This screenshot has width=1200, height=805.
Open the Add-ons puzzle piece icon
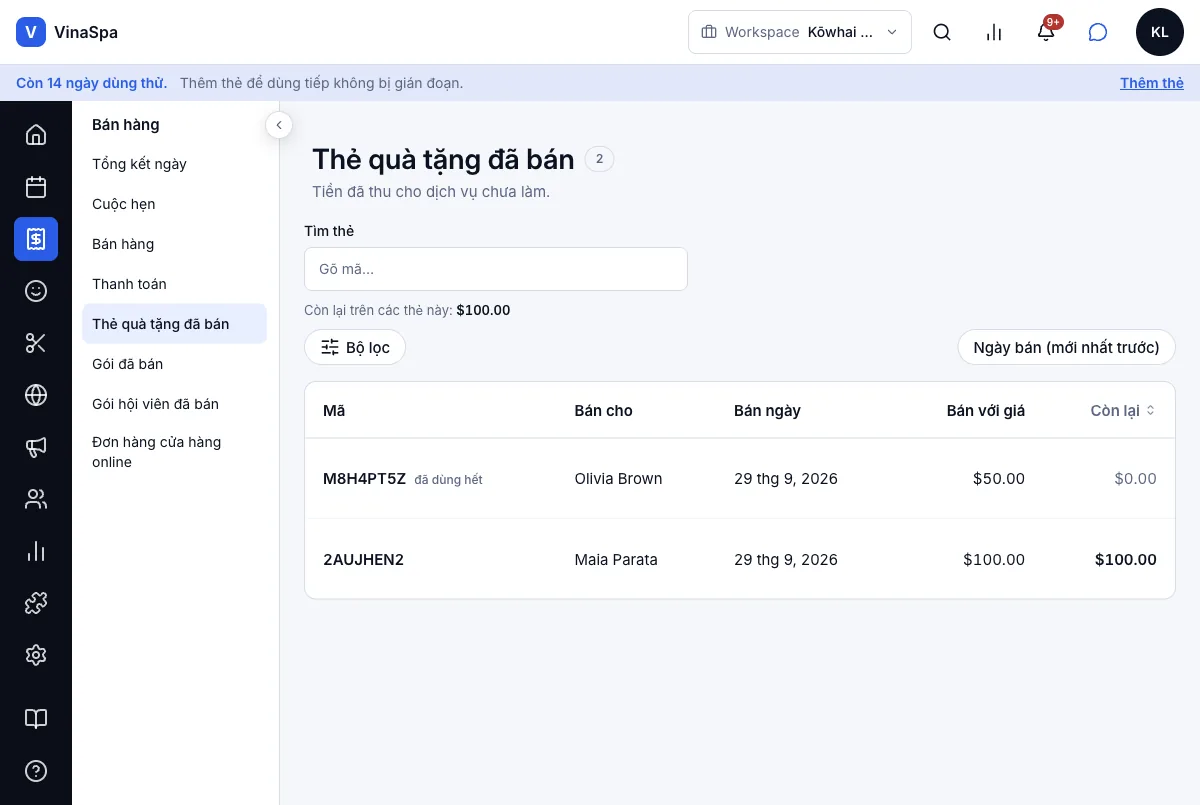[x=36, y=603]
